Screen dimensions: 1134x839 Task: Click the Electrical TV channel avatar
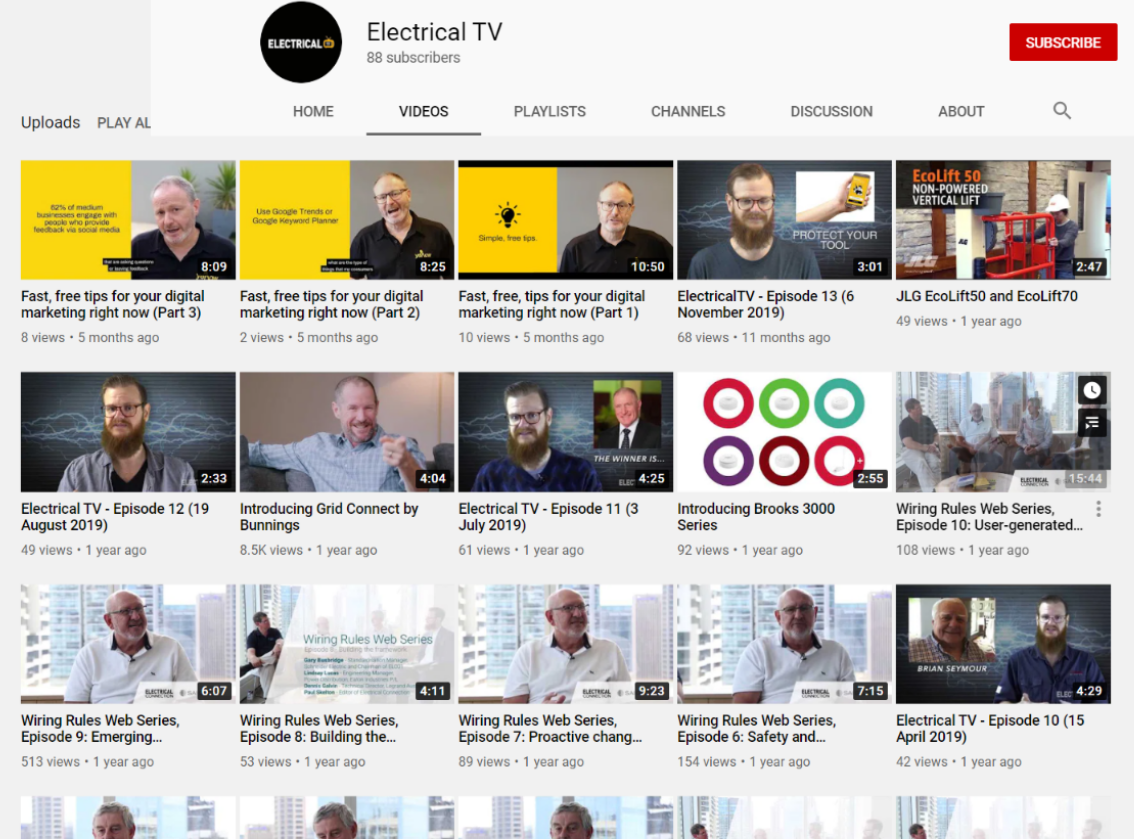(301, 42)
